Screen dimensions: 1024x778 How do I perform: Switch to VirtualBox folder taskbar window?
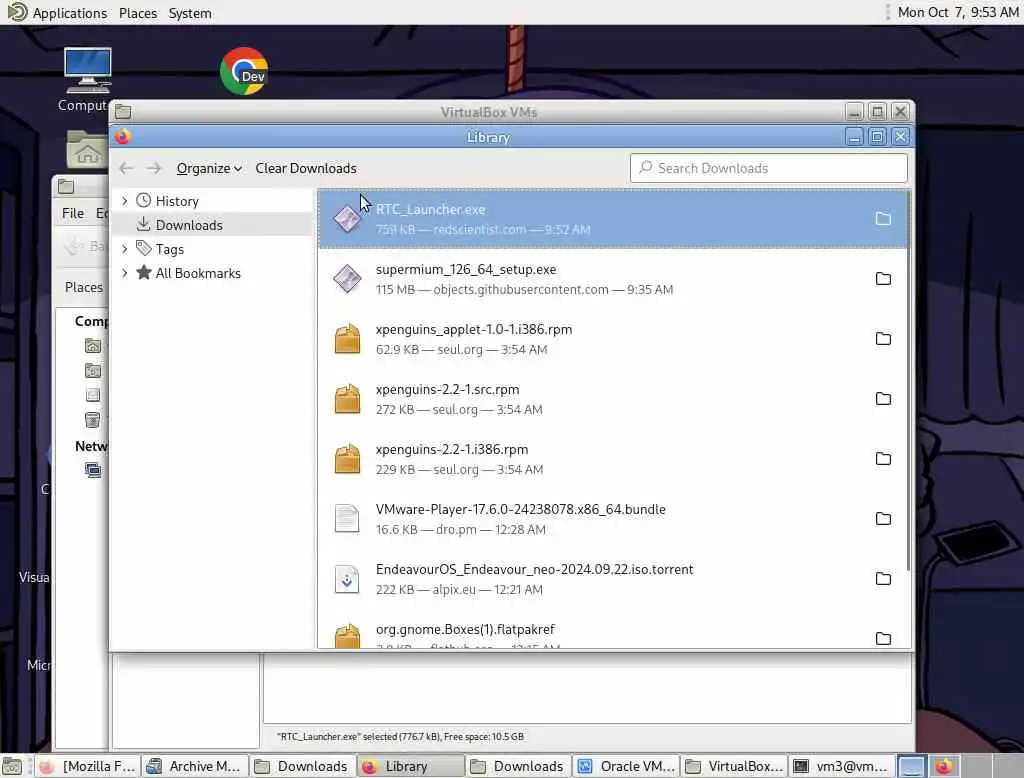(735, 766)
